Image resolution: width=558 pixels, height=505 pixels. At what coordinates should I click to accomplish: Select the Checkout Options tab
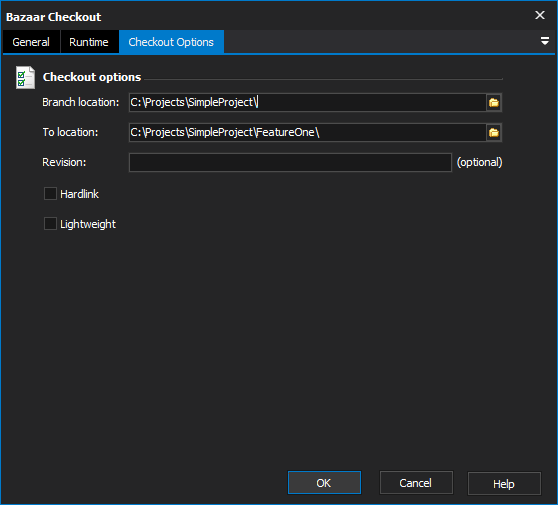point(171,42)
